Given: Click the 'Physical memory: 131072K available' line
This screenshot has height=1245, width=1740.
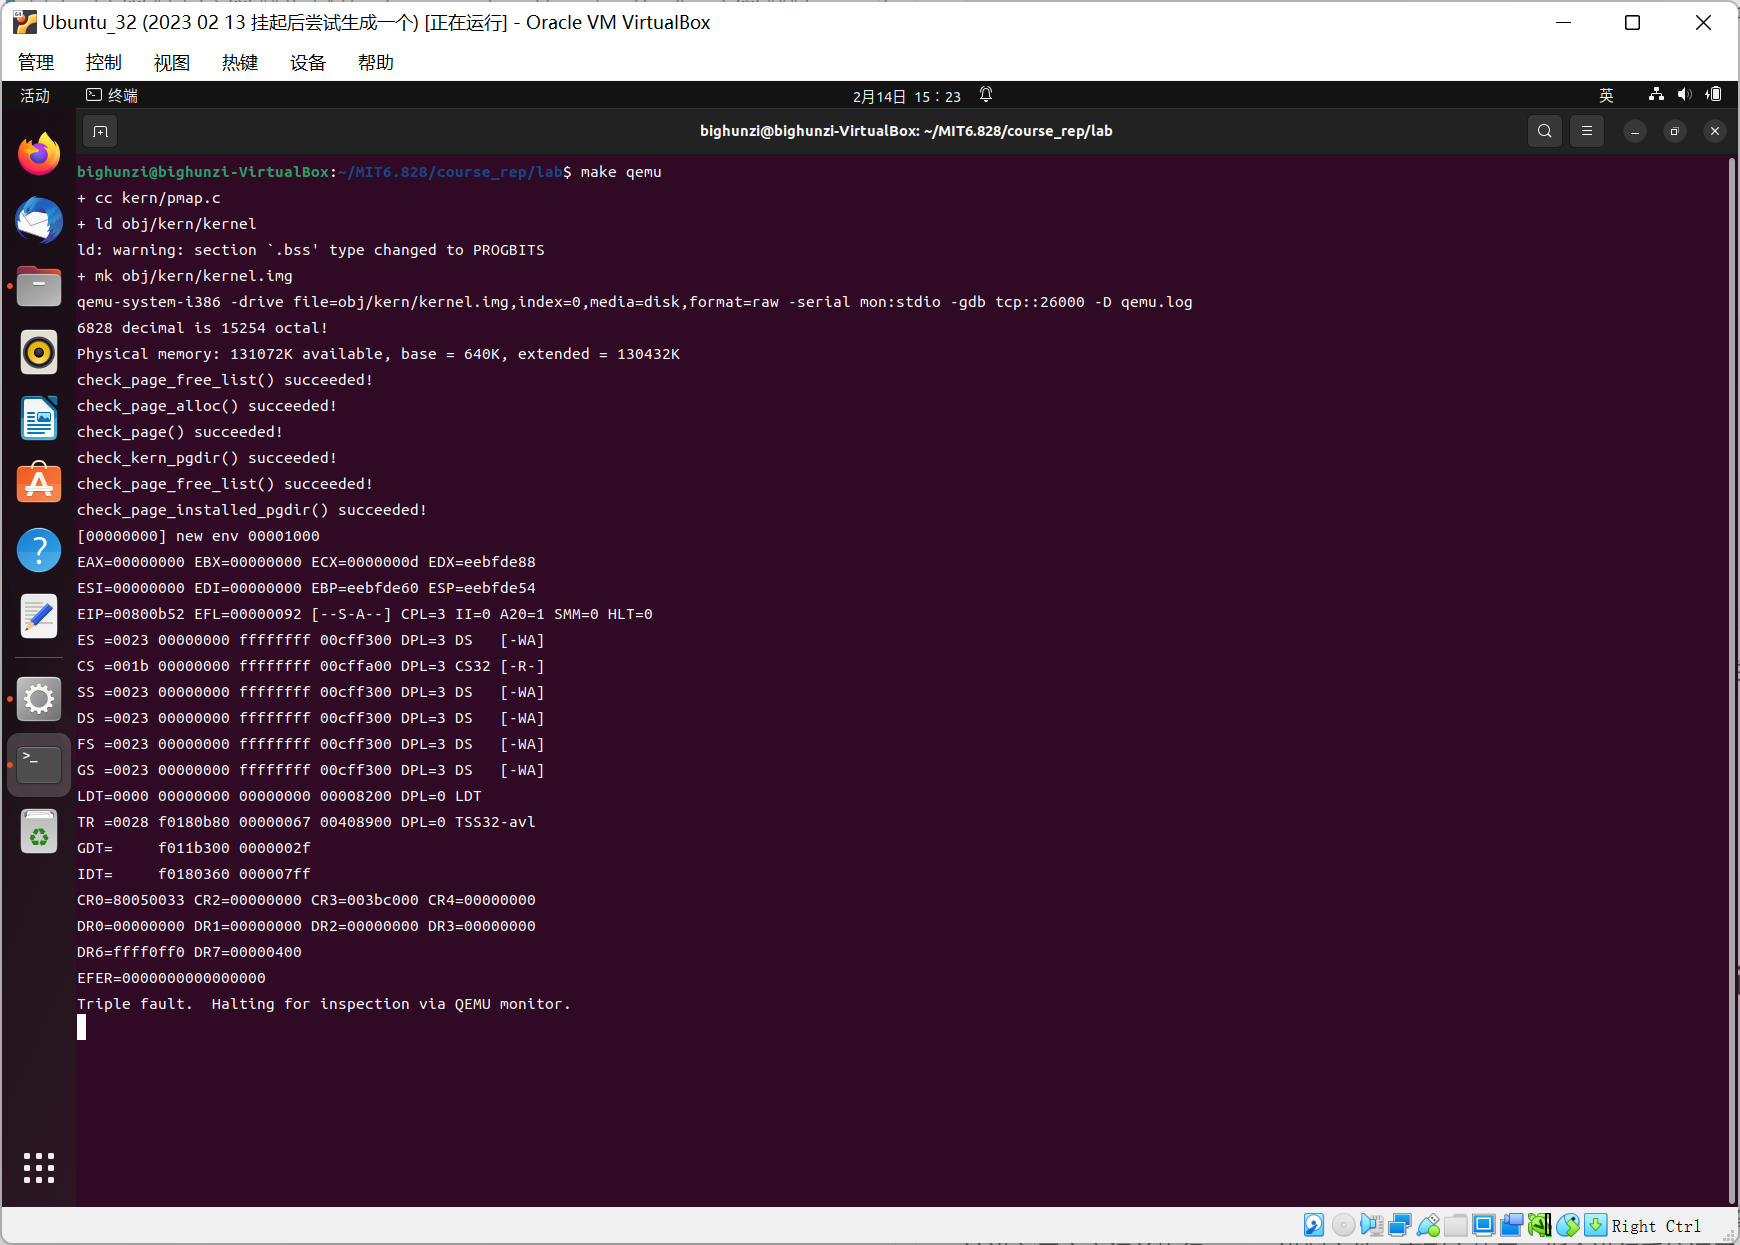Looking at the screenshot, I should click(378, 354).
